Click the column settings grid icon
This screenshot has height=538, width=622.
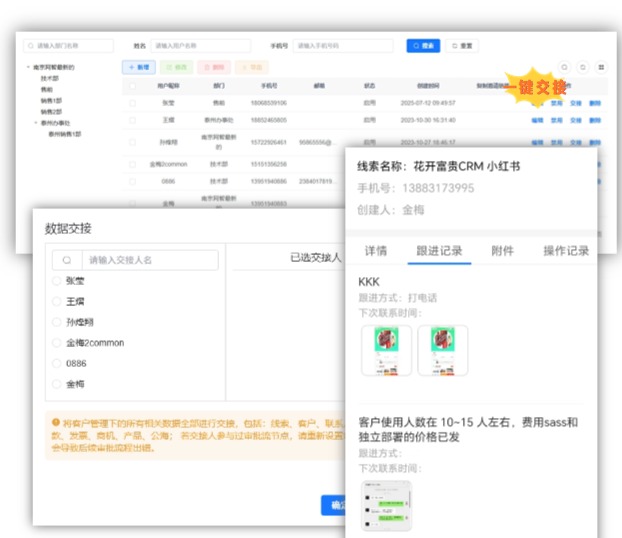[x=601, y=67]
